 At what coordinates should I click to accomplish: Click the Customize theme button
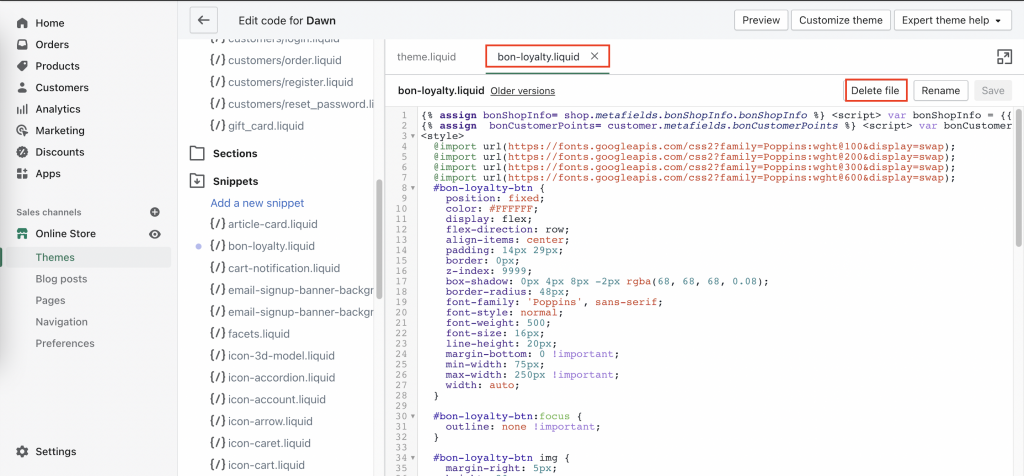pyautogui.click(x=841, y=20)
